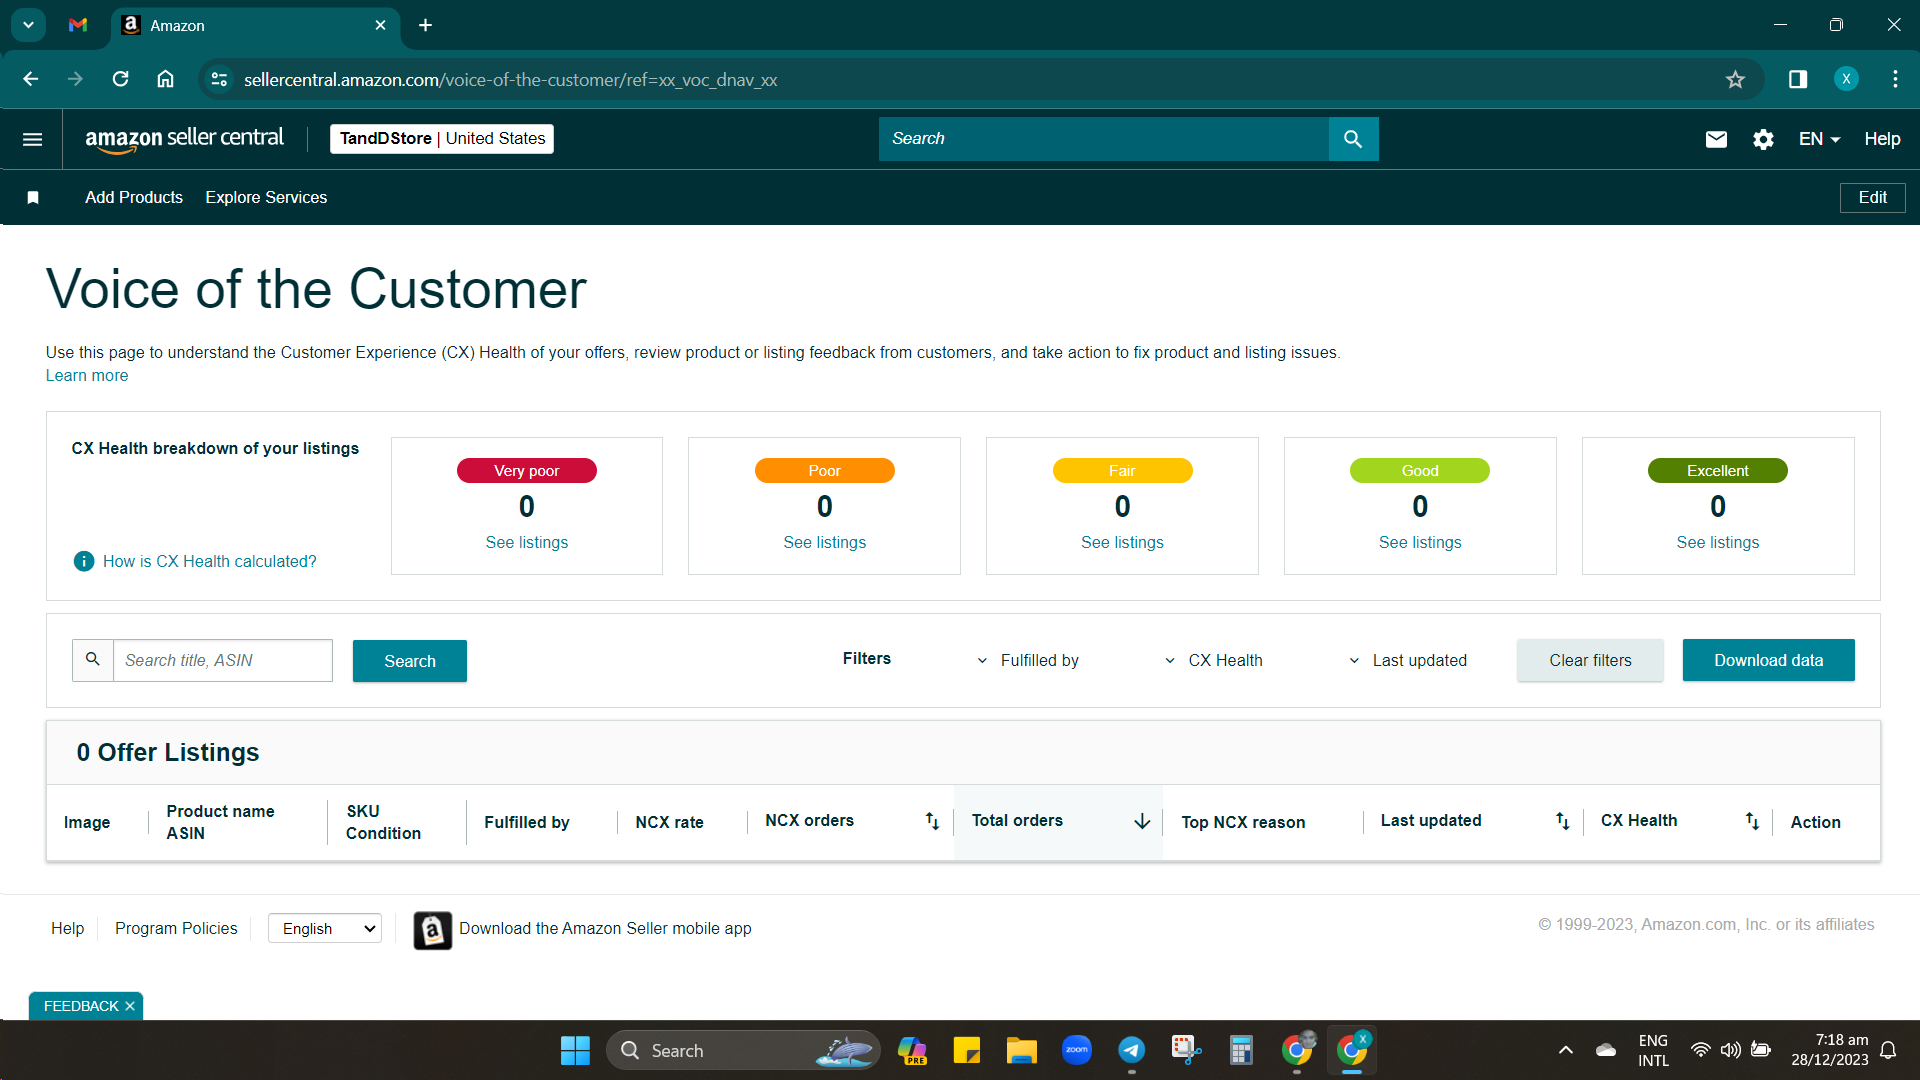Sort by Last updated column arrows
The width and height of the screenshot is (1920, 1080).
[1562, 821]
